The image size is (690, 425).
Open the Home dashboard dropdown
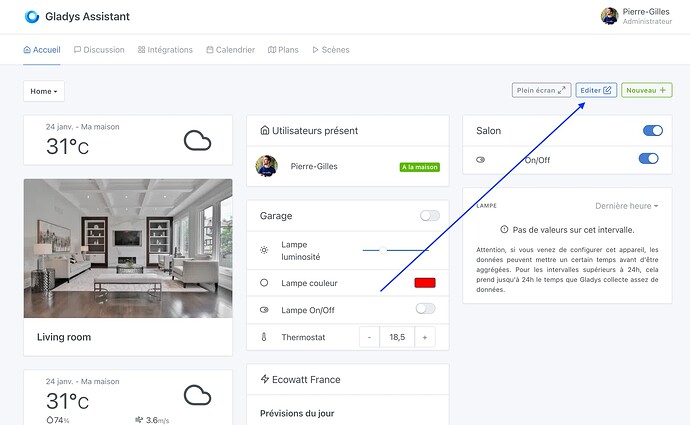44,91
